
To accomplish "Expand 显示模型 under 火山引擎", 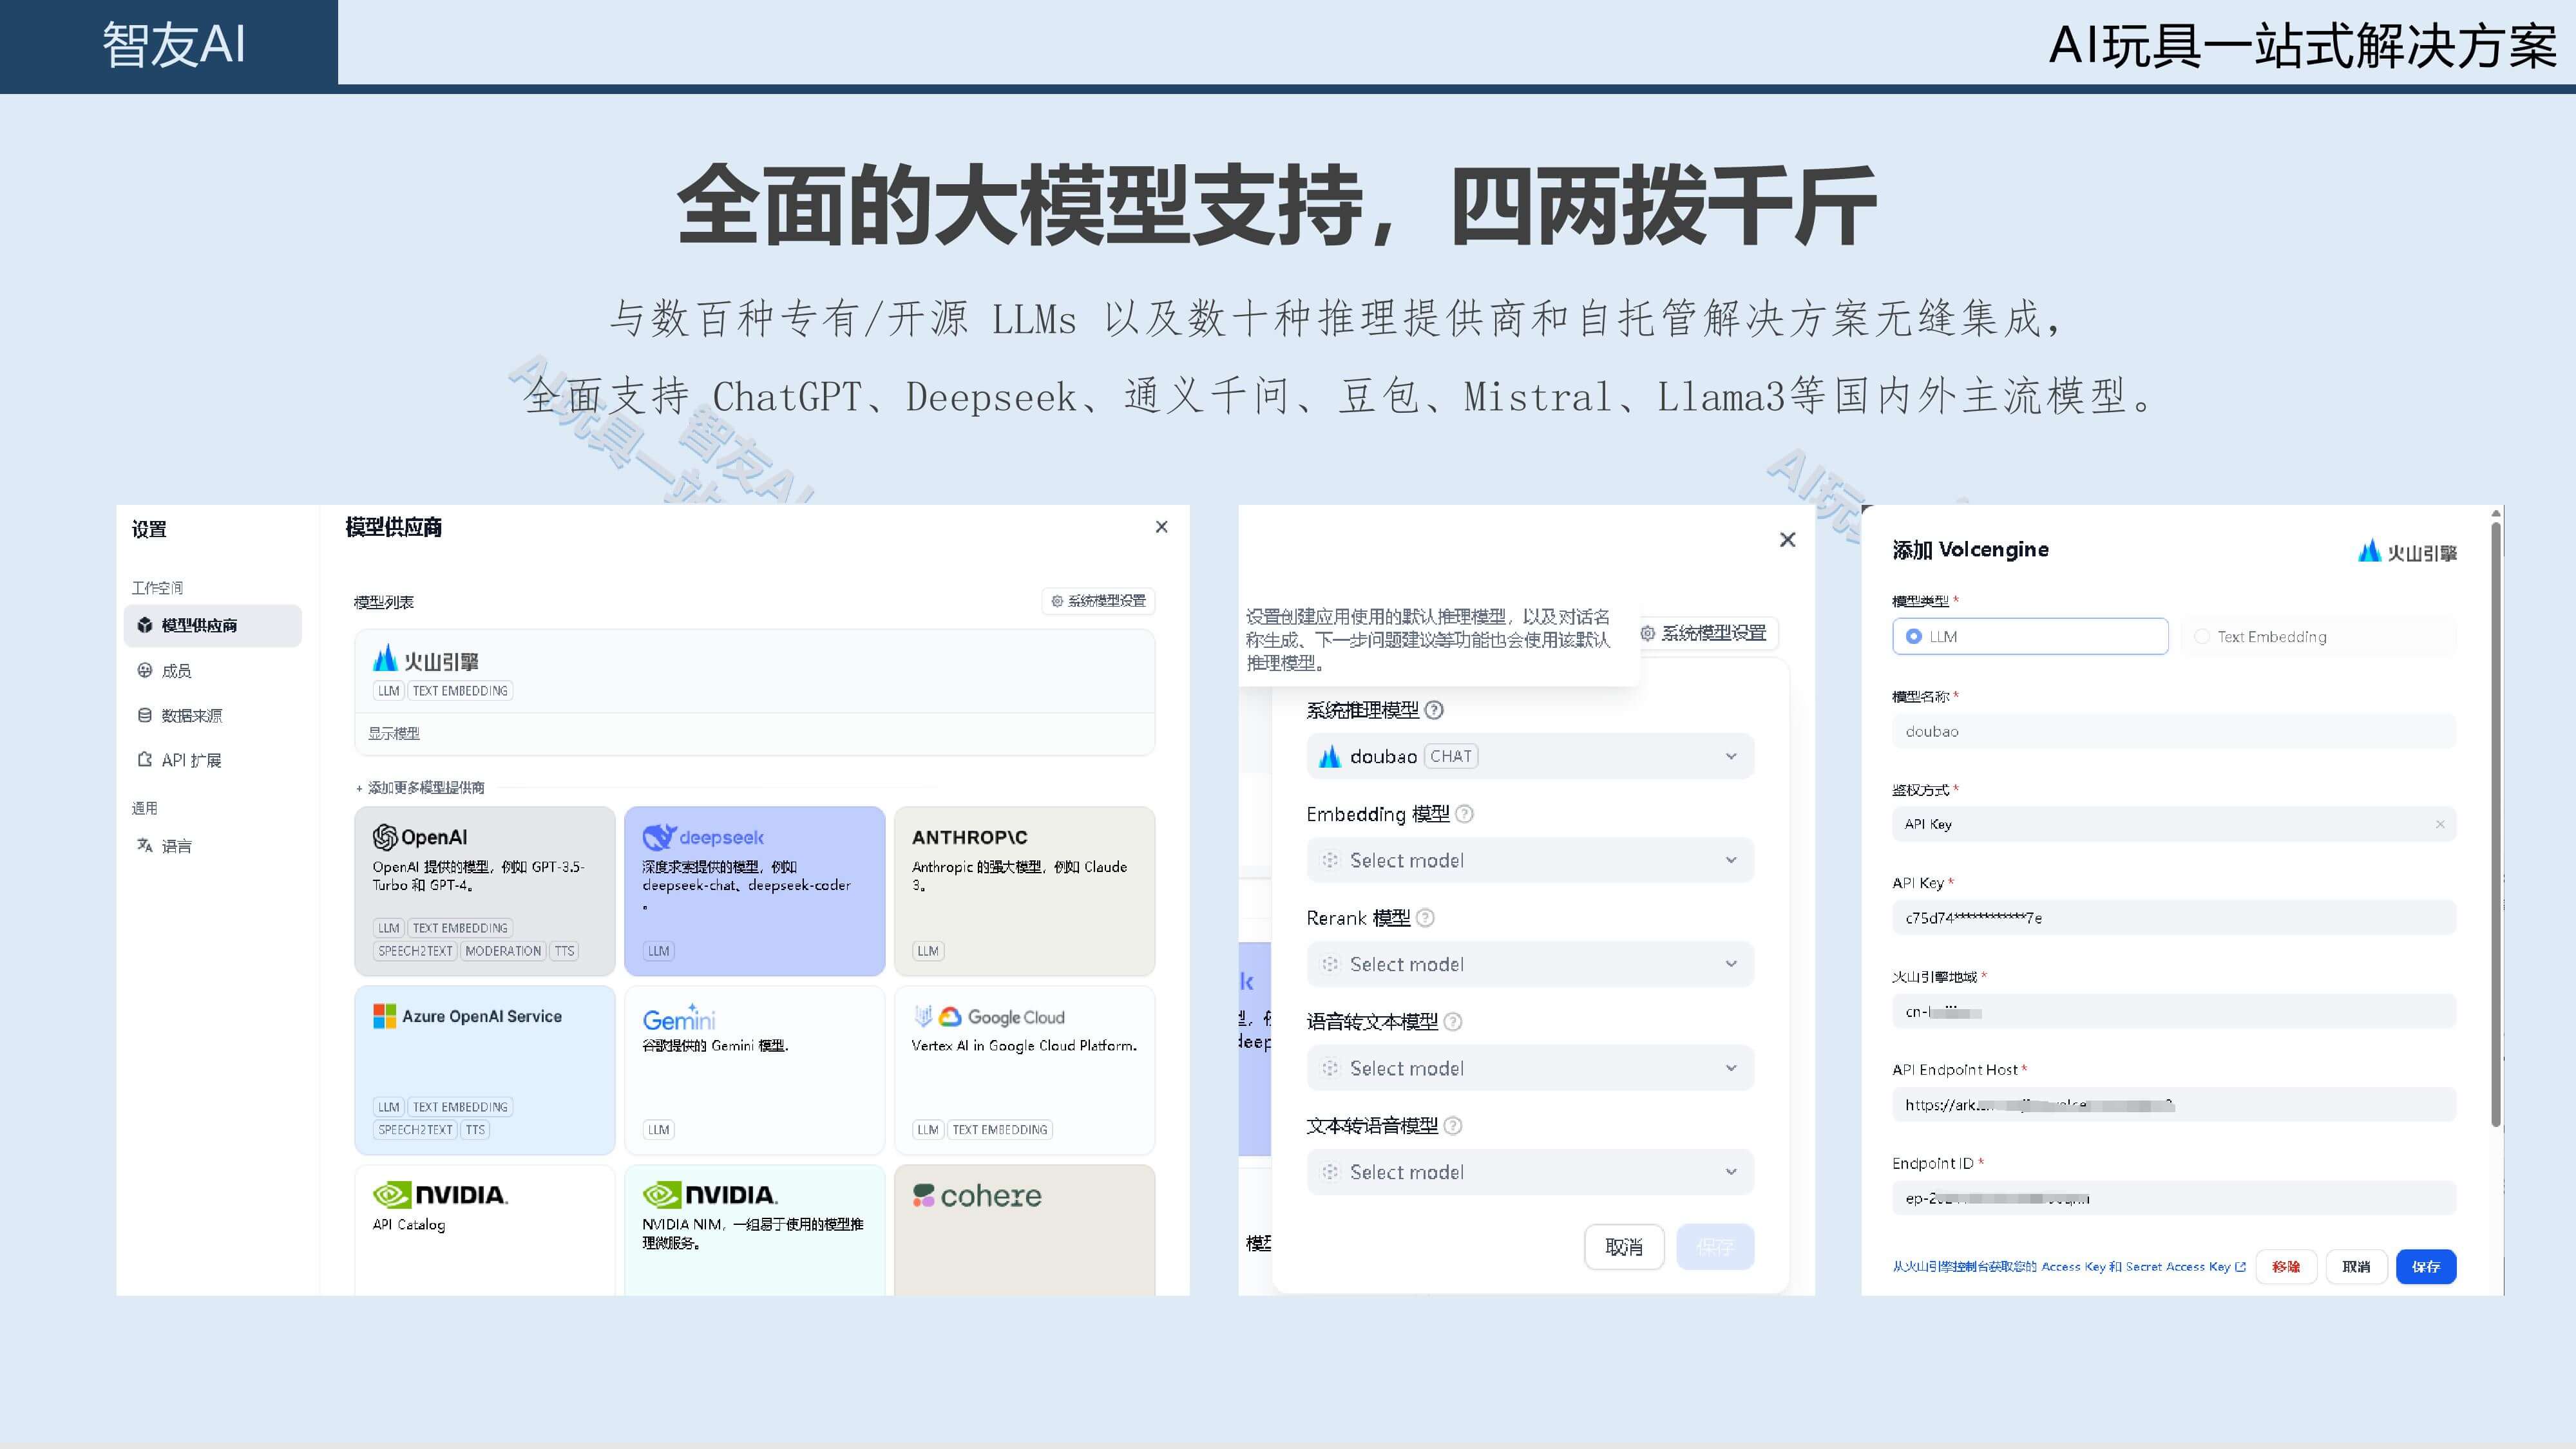I will [x=394, y=733].
